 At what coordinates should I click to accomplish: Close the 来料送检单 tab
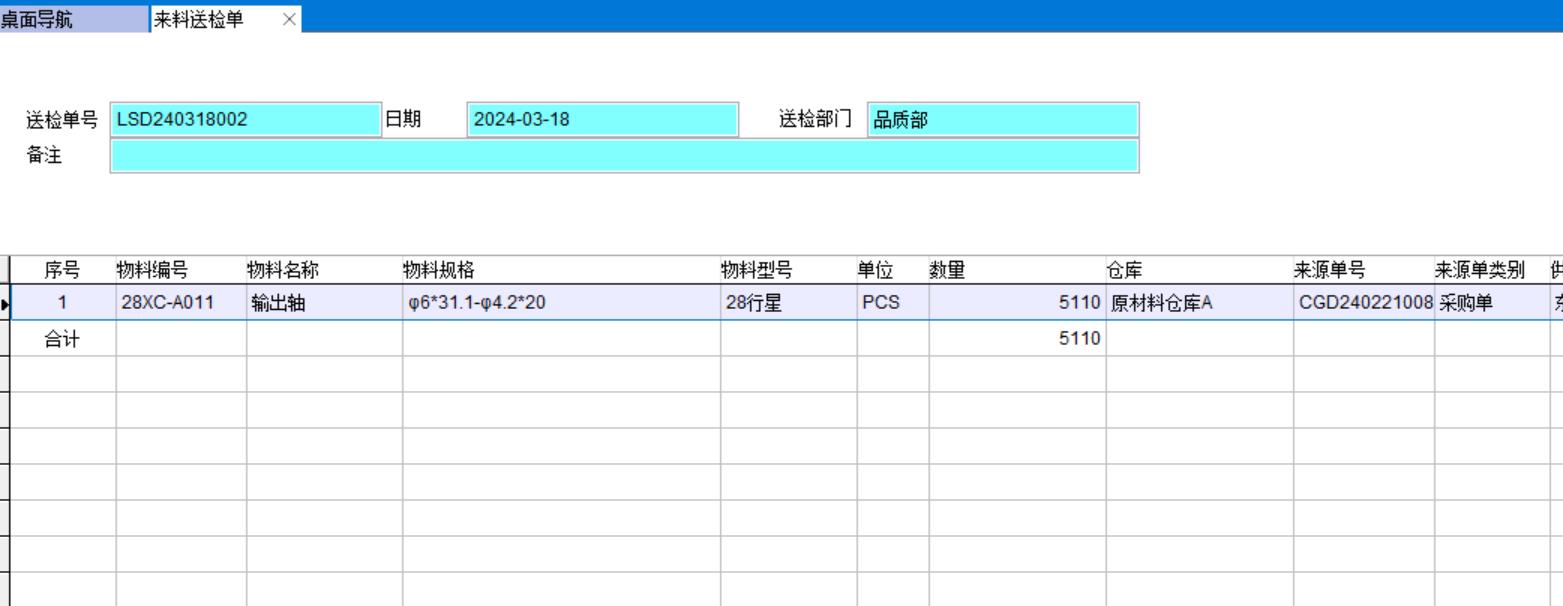tap(289, 19)
